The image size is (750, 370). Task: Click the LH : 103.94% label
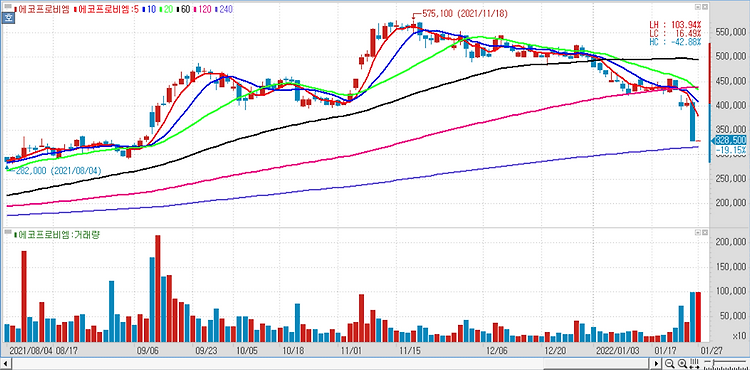point(675,24)
